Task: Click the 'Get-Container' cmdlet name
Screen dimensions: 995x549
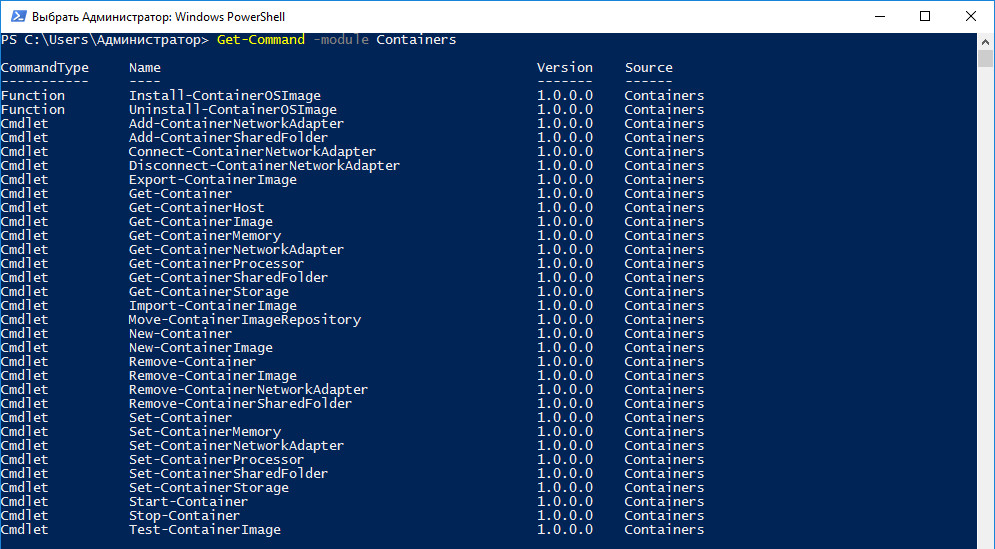Action: [x=180, y=193]
